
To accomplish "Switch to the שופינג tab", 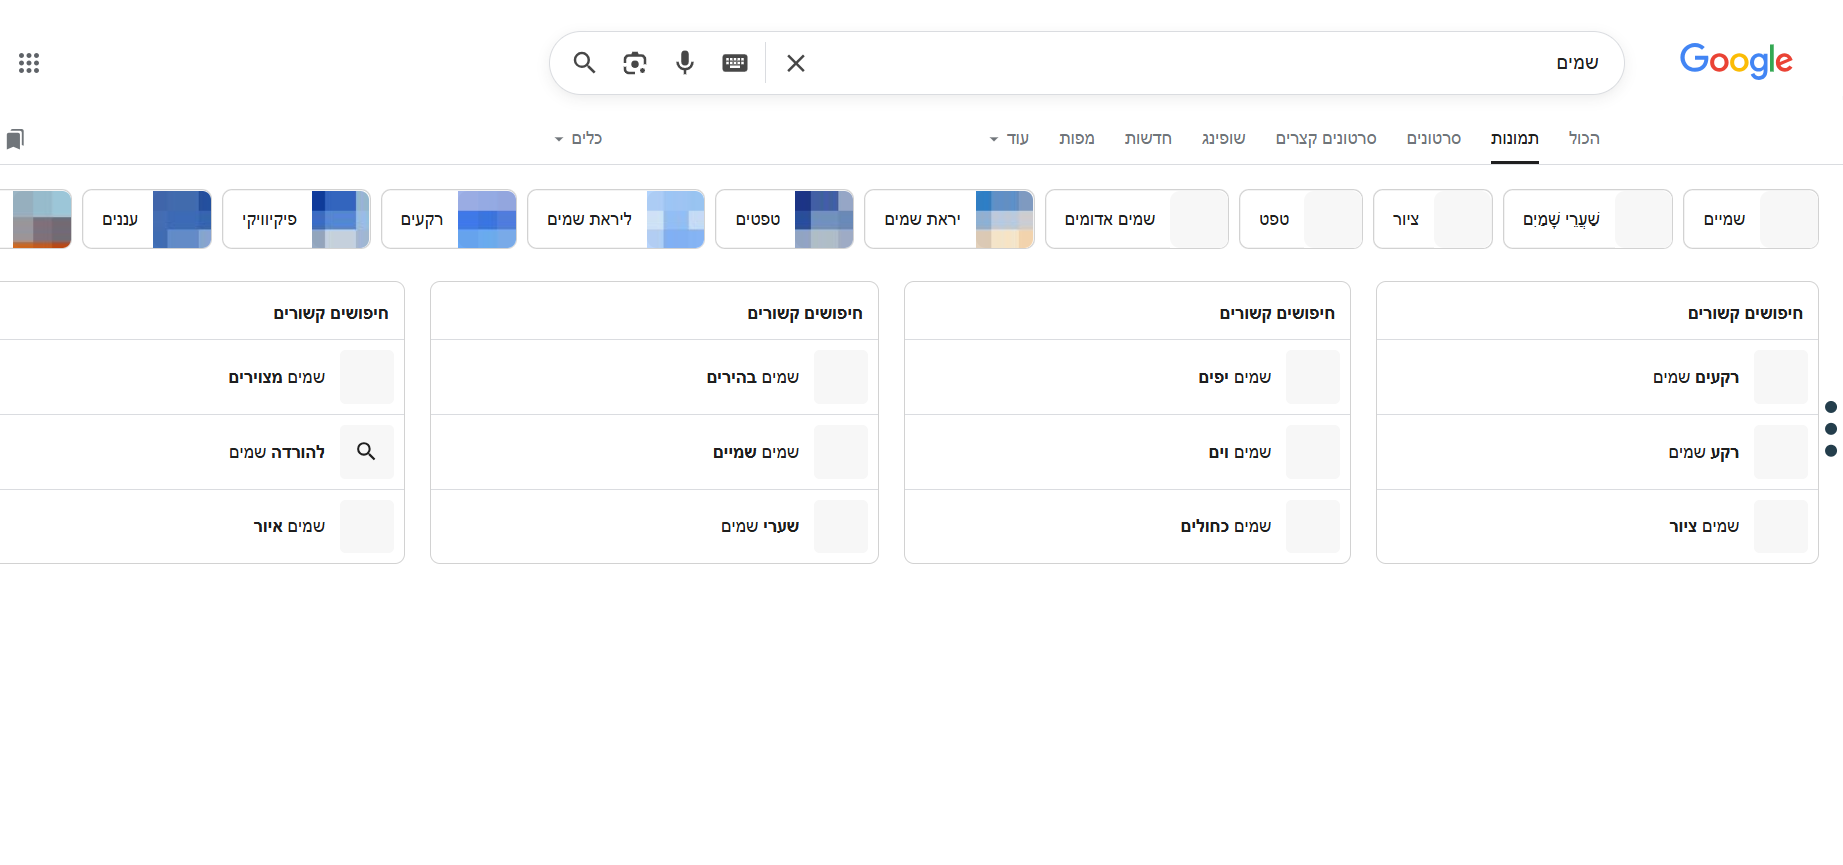I will click(1224, 138).
